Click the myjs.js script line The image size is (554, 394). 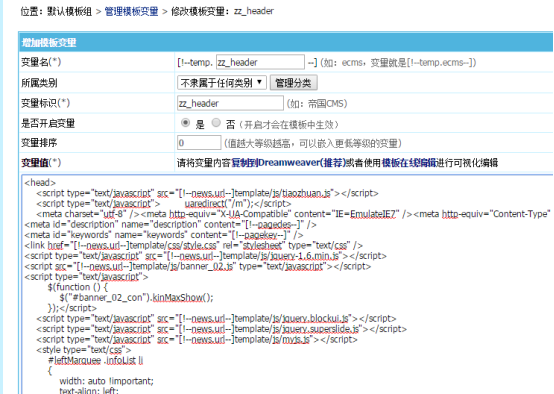[x=197, y=339]
